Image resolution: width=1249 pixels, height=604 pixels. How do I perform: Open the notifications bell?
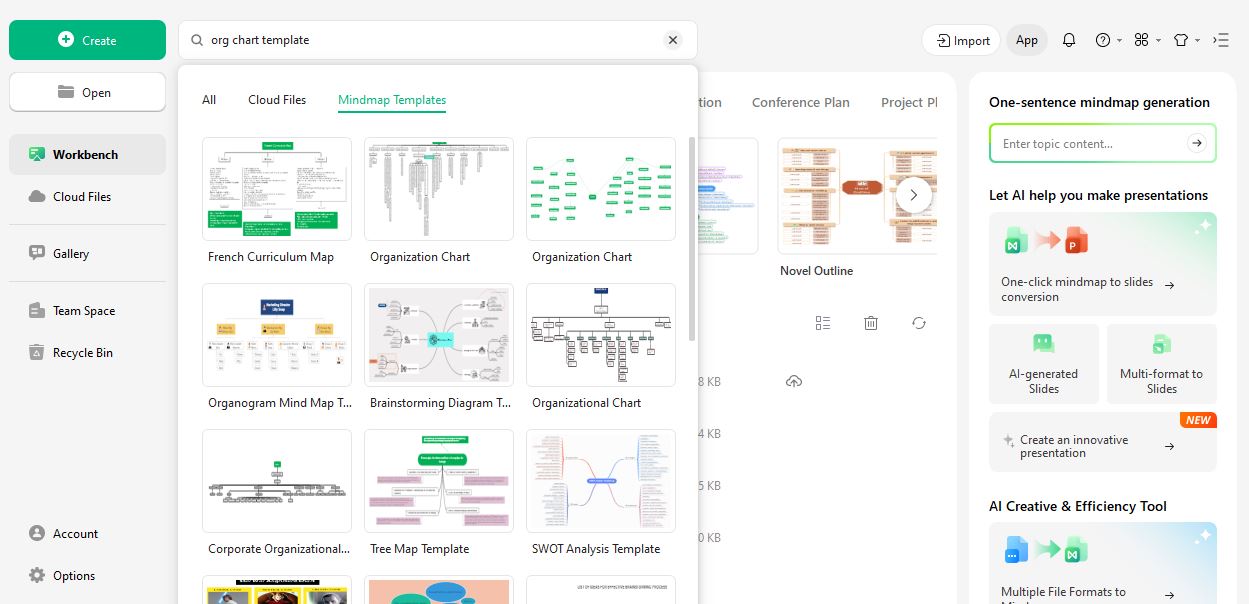tap(1069, 40)
